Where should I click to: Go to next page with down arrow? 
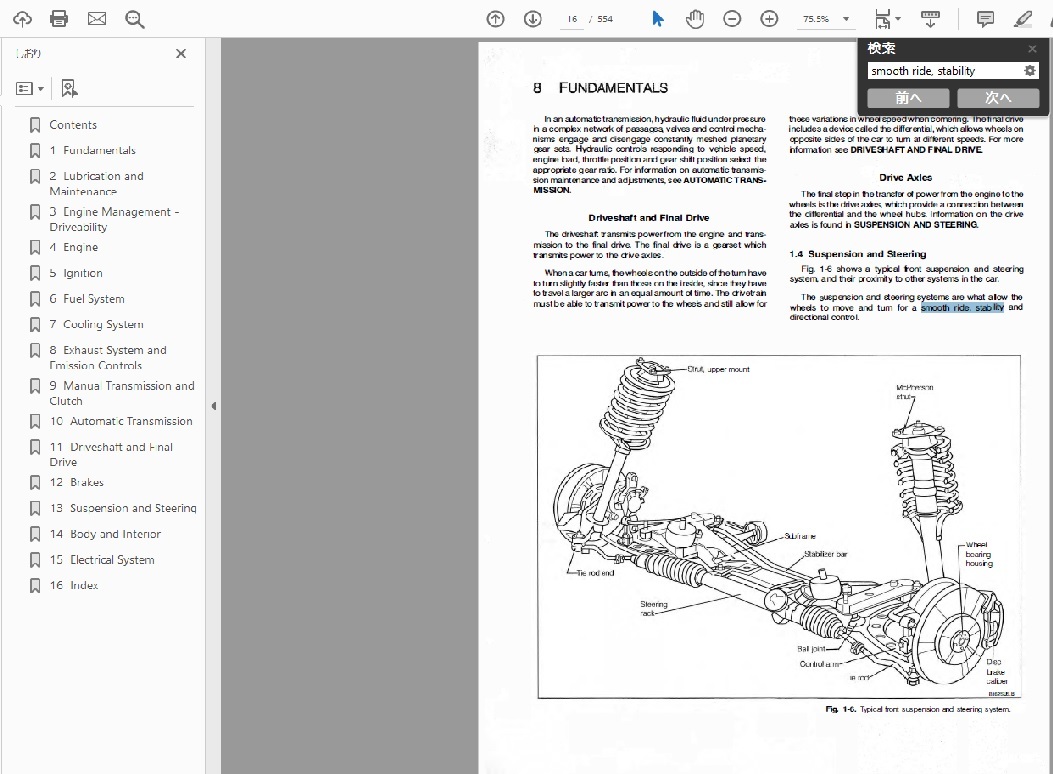pos(533,19)
